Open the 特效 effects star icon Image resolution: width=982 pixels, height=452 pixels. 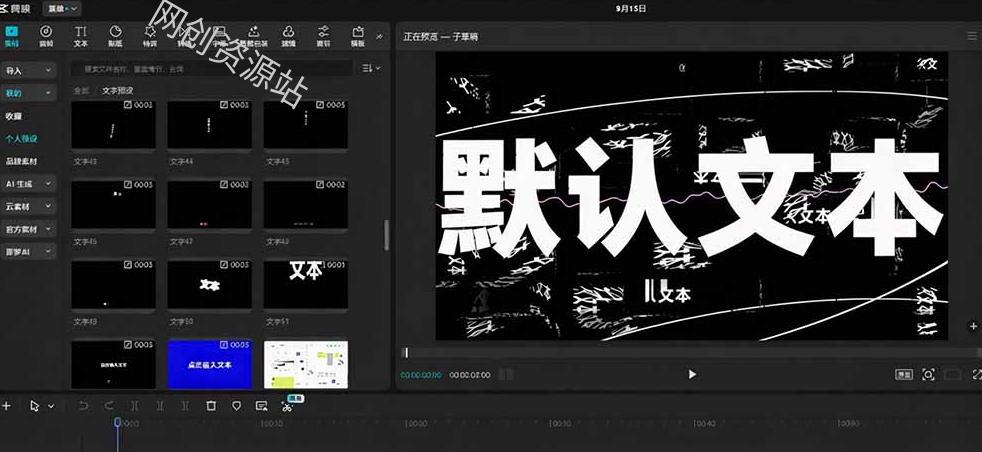pos(150,36)
